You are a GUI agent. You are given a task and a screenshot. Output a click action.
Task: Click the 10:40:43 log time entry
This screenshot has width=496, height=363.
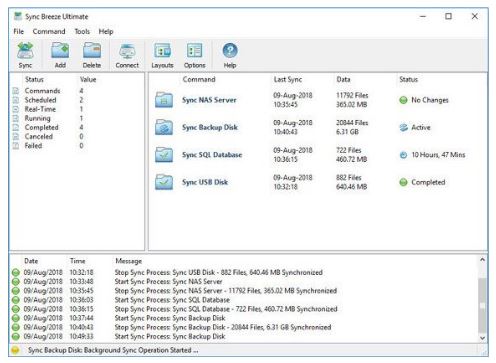(81, 327)
